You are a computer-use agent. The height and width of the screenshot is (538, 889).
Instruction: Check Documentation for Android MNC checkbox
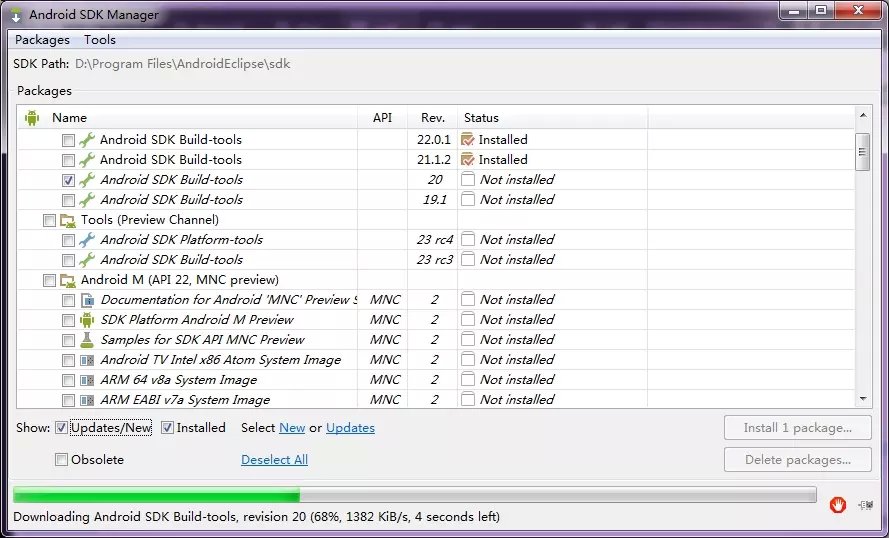point(68,300)
